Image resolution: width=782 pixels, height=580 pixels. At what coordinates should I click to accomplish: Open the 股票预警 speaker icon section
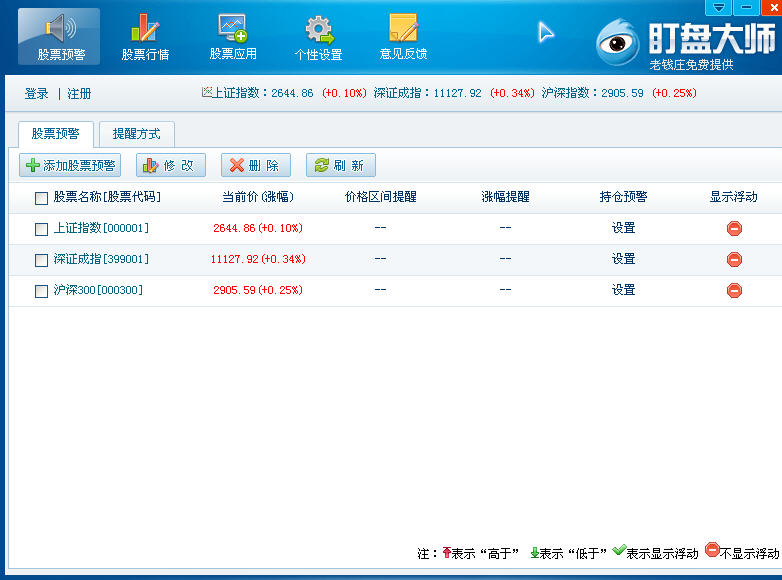point(59,36)
